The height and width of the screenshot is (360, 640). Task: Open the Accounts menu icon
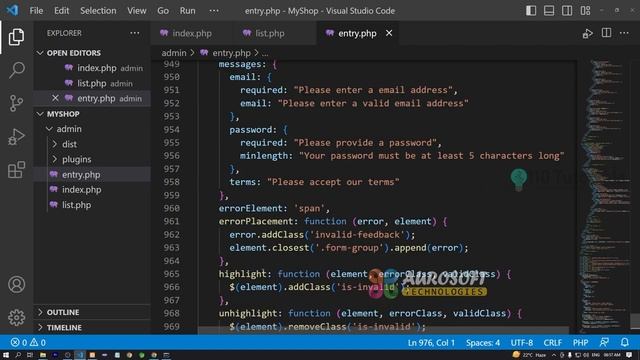tap(16, 284)
